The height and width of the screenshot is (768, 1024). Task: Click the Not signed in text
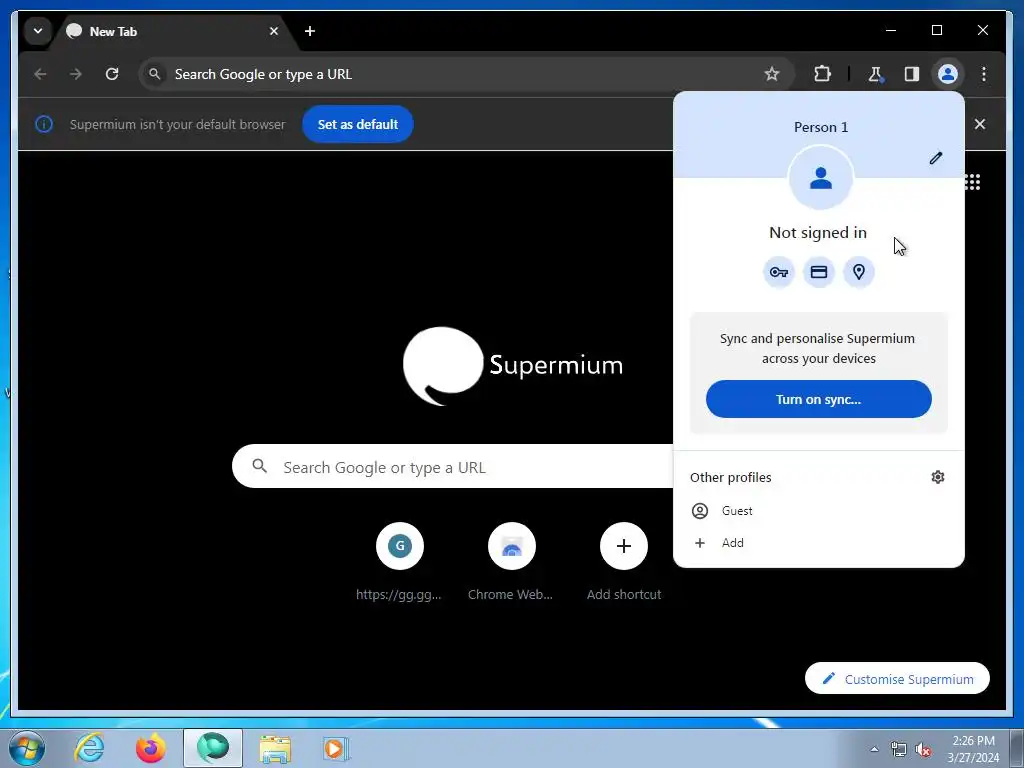[x=818, y=232]
